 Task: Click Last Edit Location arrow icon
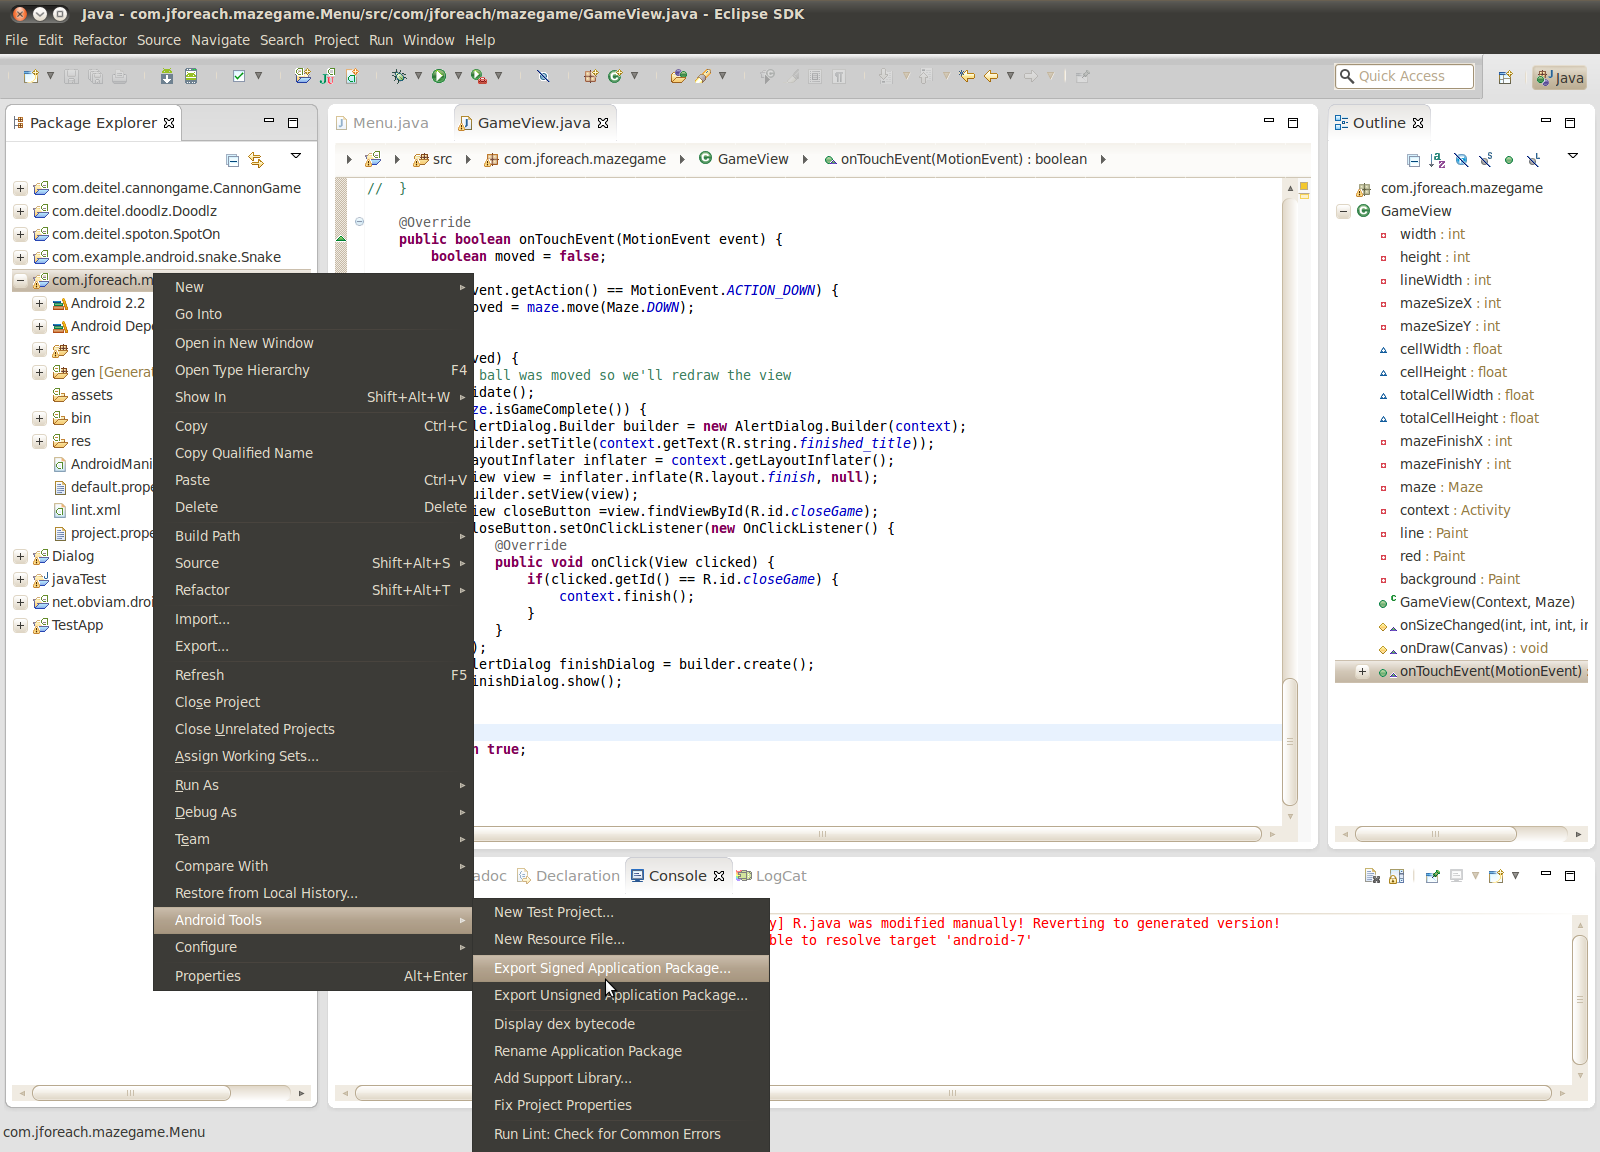[967, 76]
